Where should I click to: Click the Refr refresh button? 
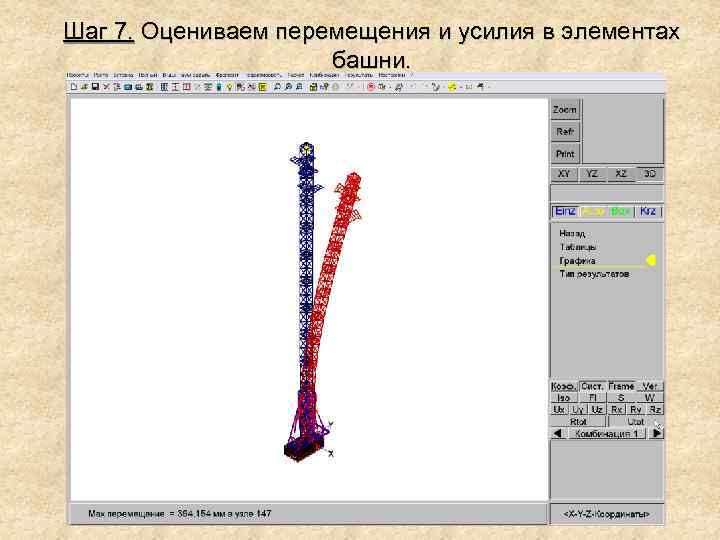565,132
